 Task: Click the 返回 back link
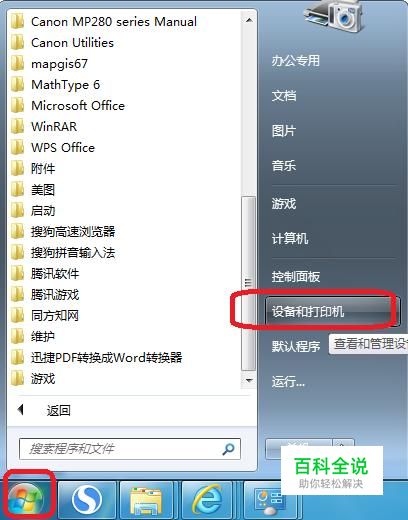click(58, 410)
